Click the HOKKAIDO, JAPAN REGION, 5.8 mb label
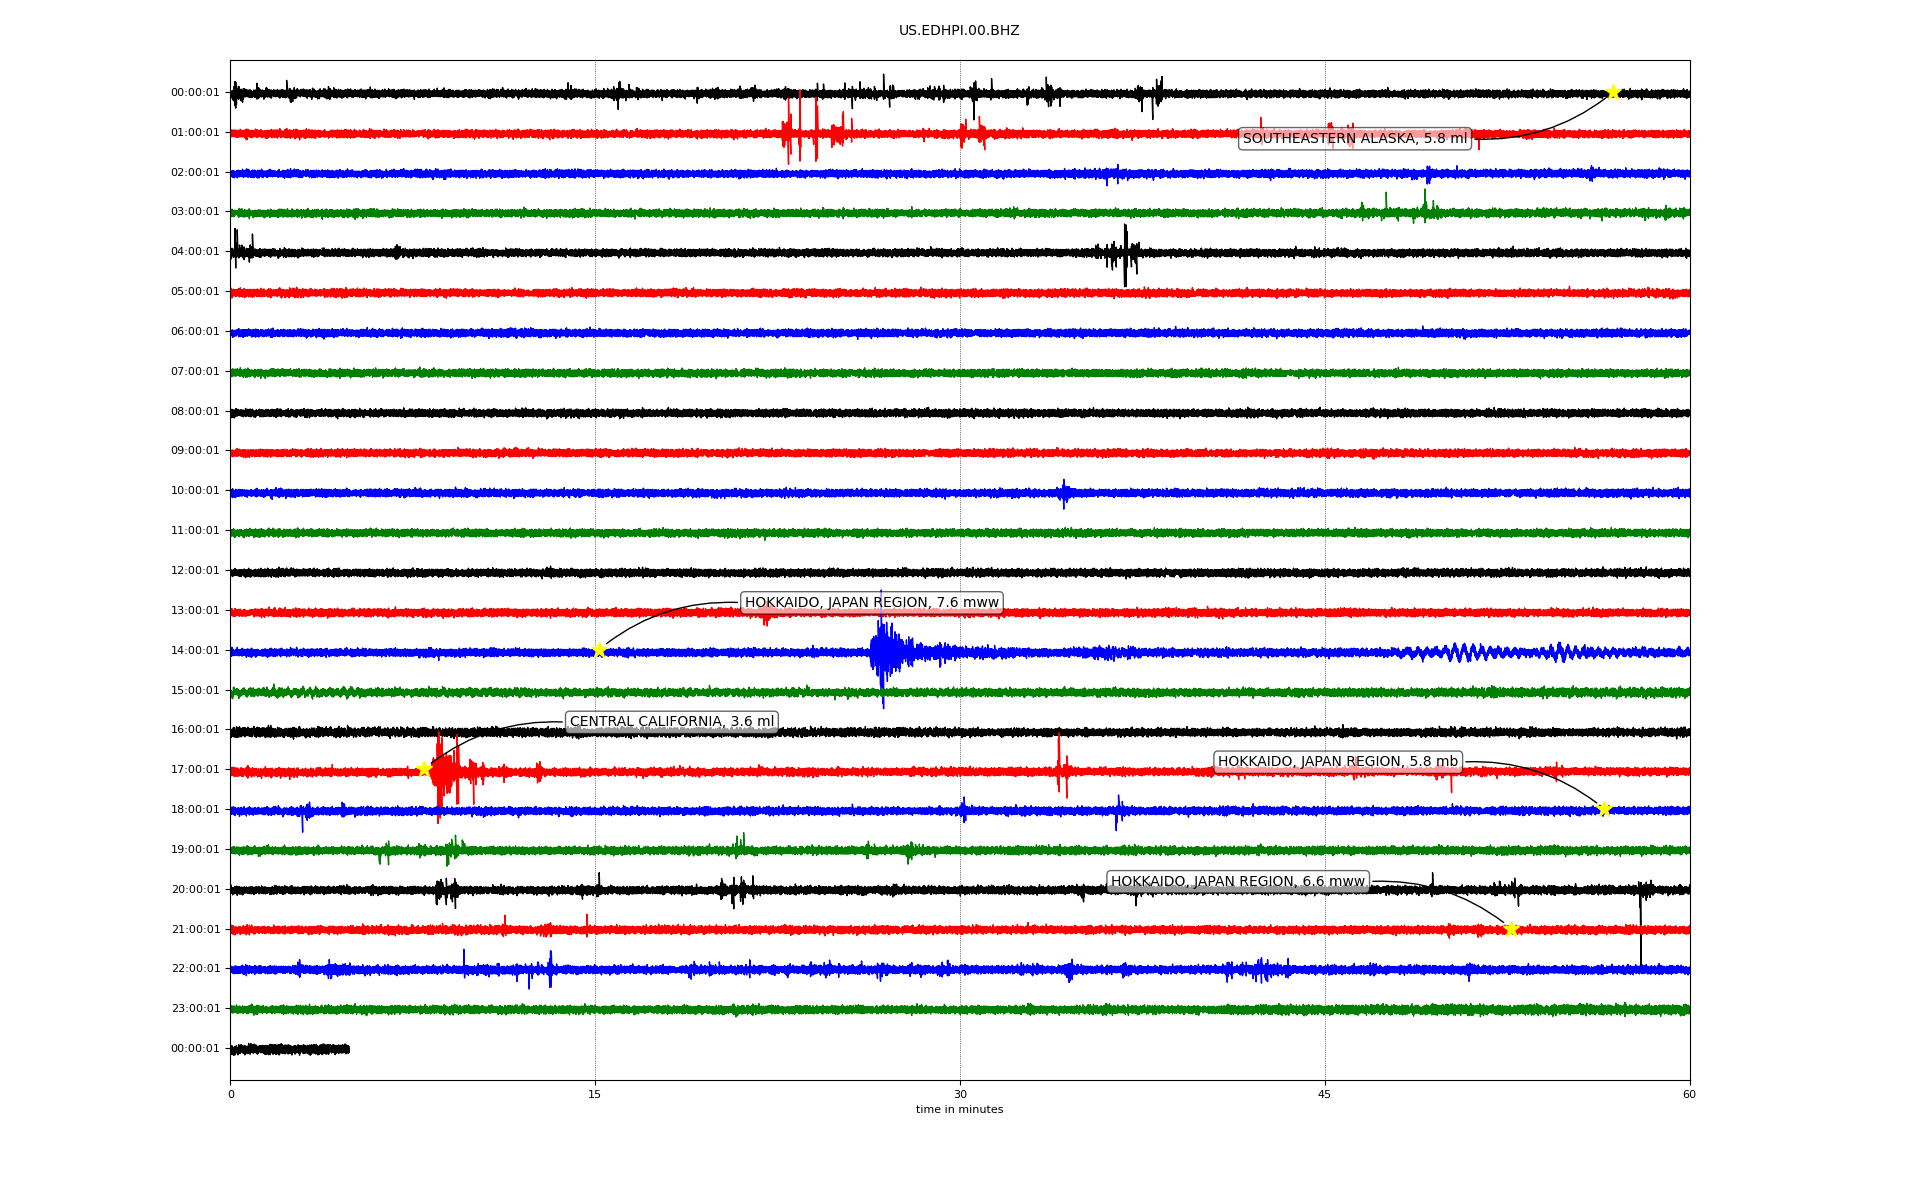Viewport: 1920px width, 1200px height. coord(1337,762)
